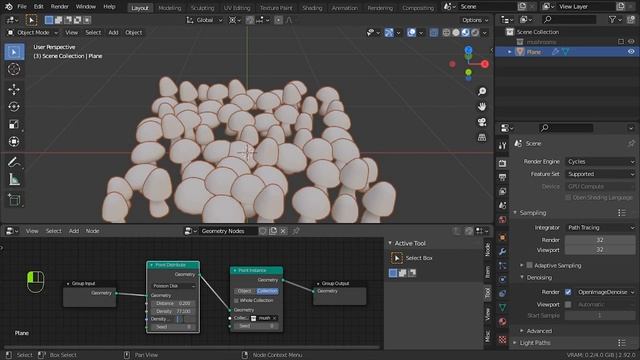Select the Scale tool

coord(14,124)
